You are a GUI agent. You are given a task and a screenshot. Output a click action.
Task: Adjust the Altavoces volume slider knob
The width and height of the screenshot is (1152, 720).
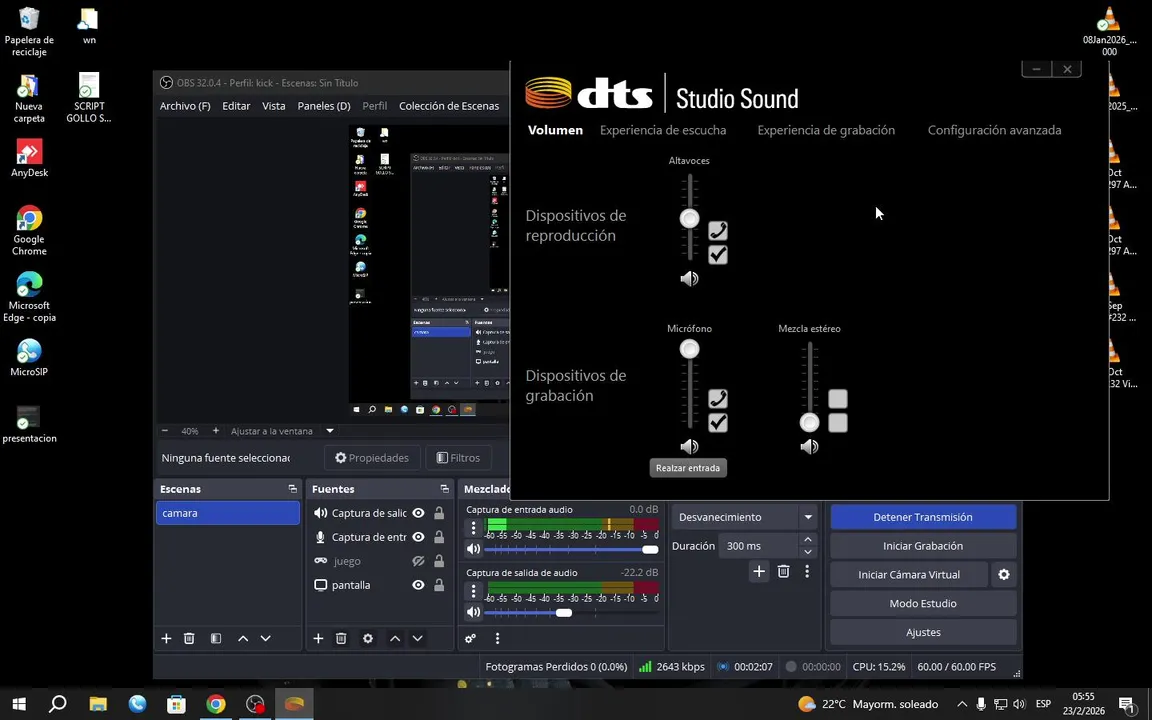[x=689, y=218]
